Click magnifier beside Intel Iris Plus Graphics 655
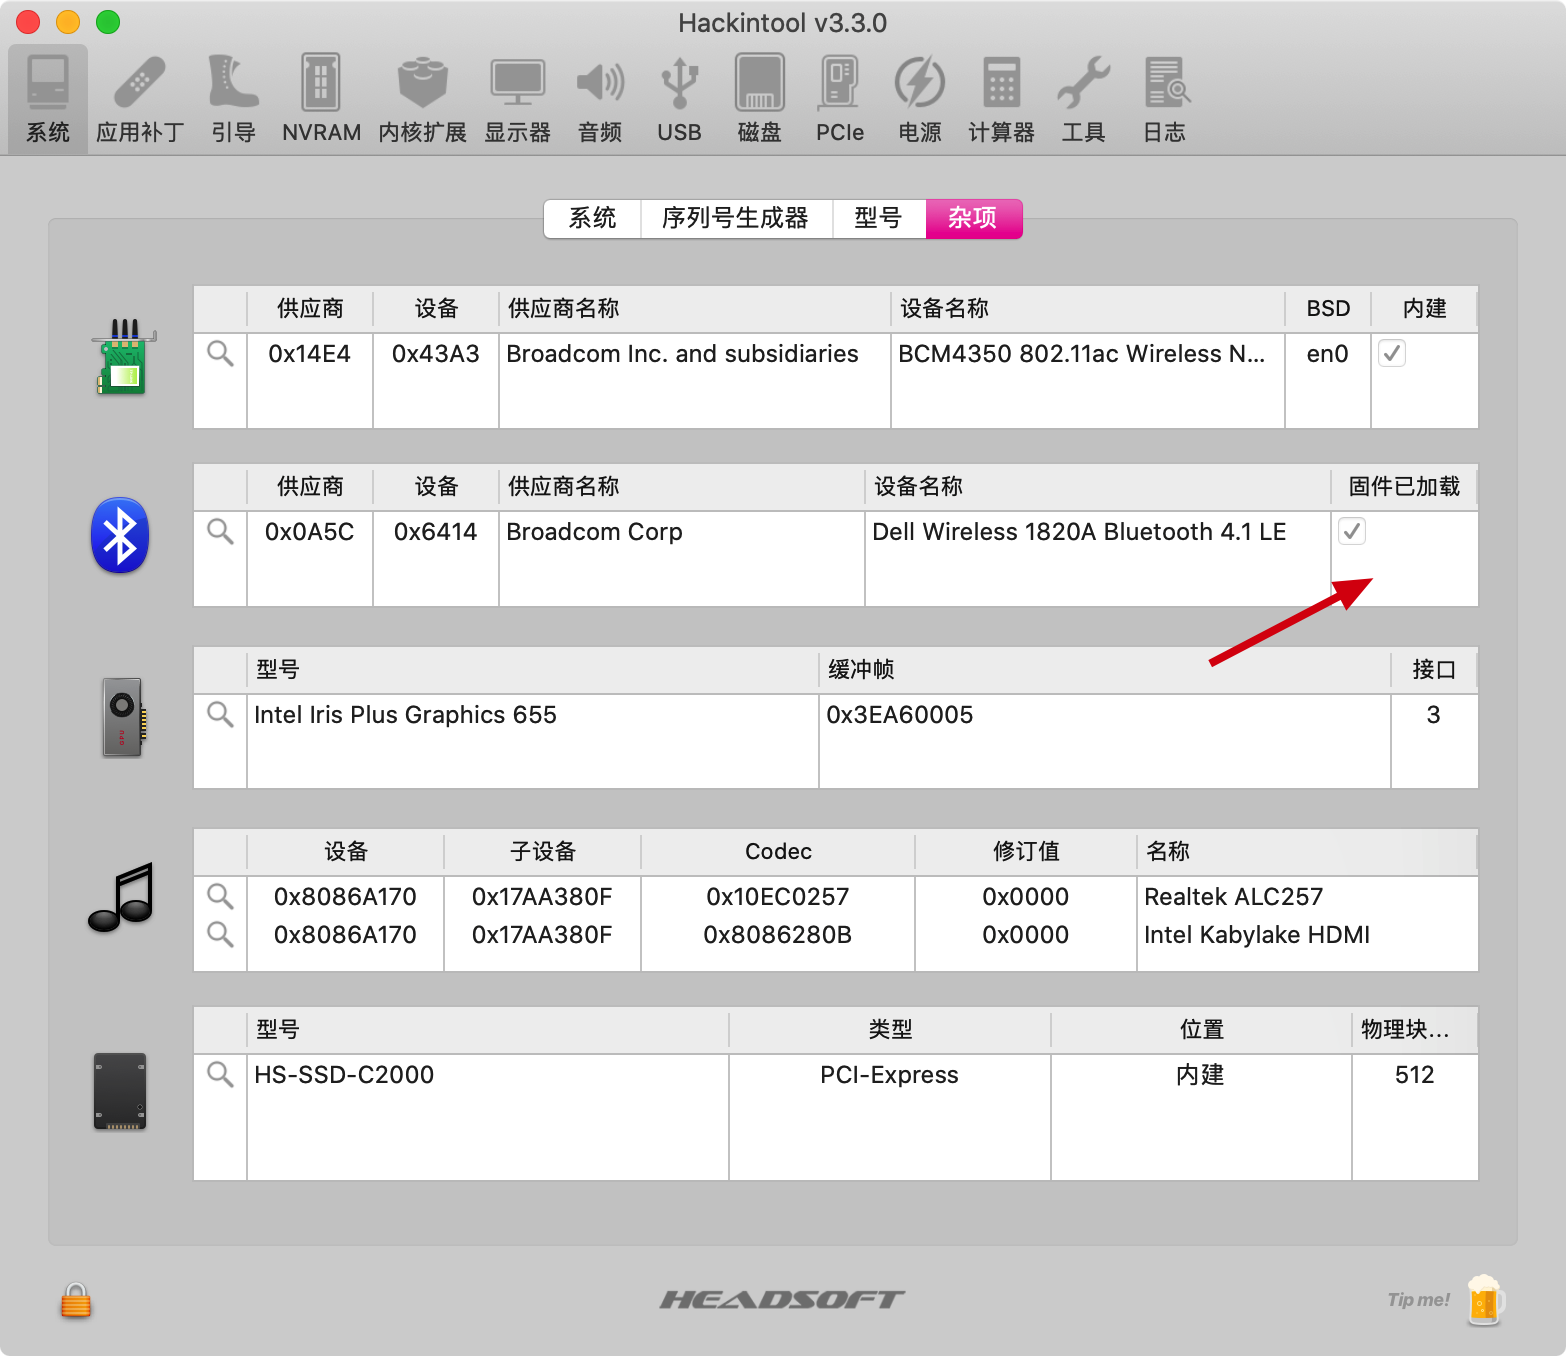Screen dimensions: 1566x1356 click(220, 714)
